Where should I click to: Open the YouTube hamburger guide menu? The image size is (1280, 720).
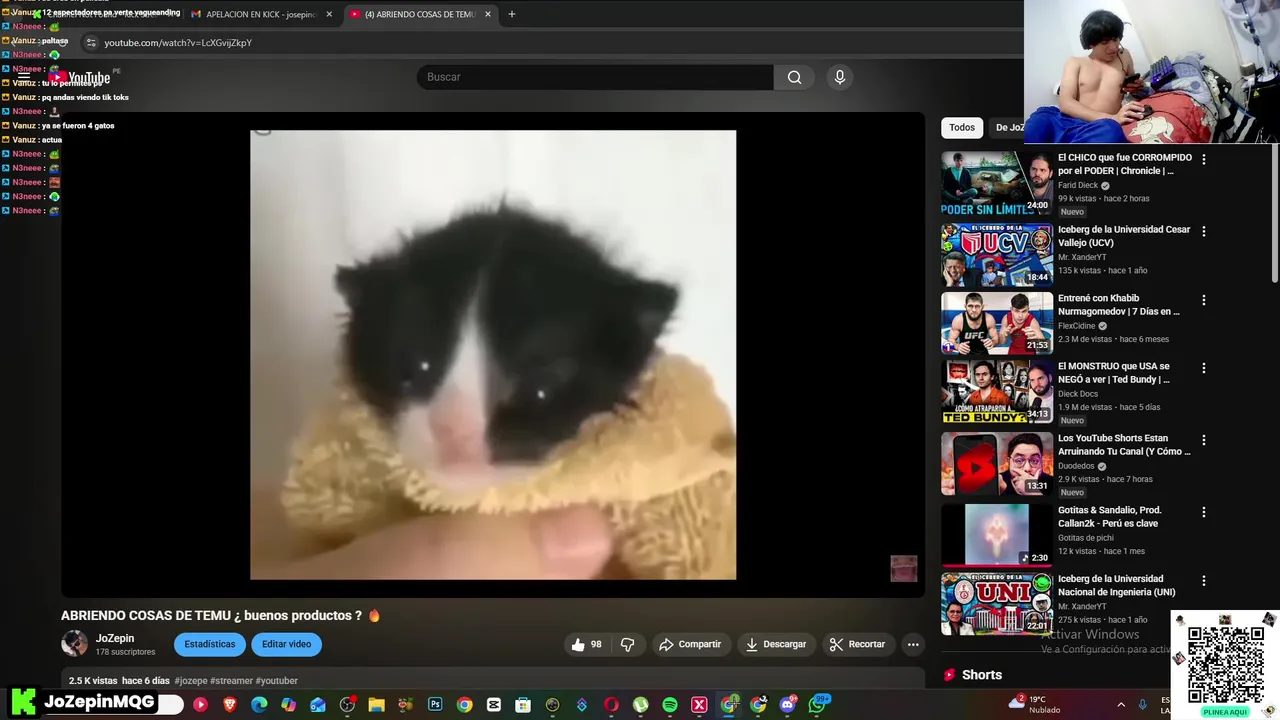(x=24, y=77)
